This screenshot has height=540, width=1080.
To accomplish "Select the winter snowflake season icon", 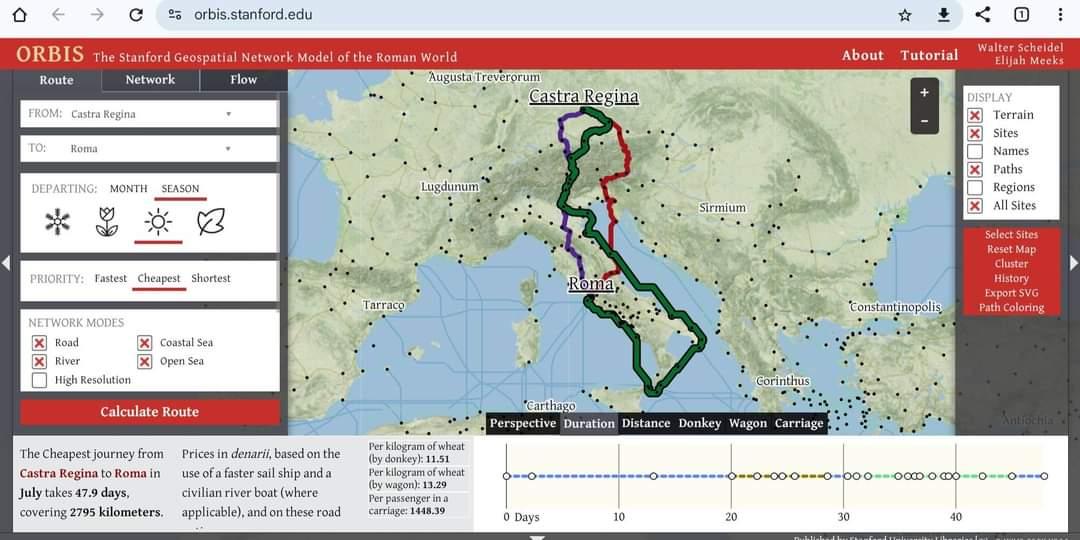I will (58, 222).
